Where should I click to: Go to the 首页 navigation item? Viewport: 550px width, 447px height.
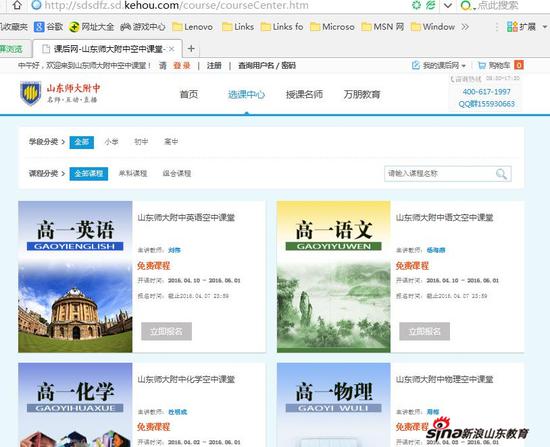pos(189,94)
